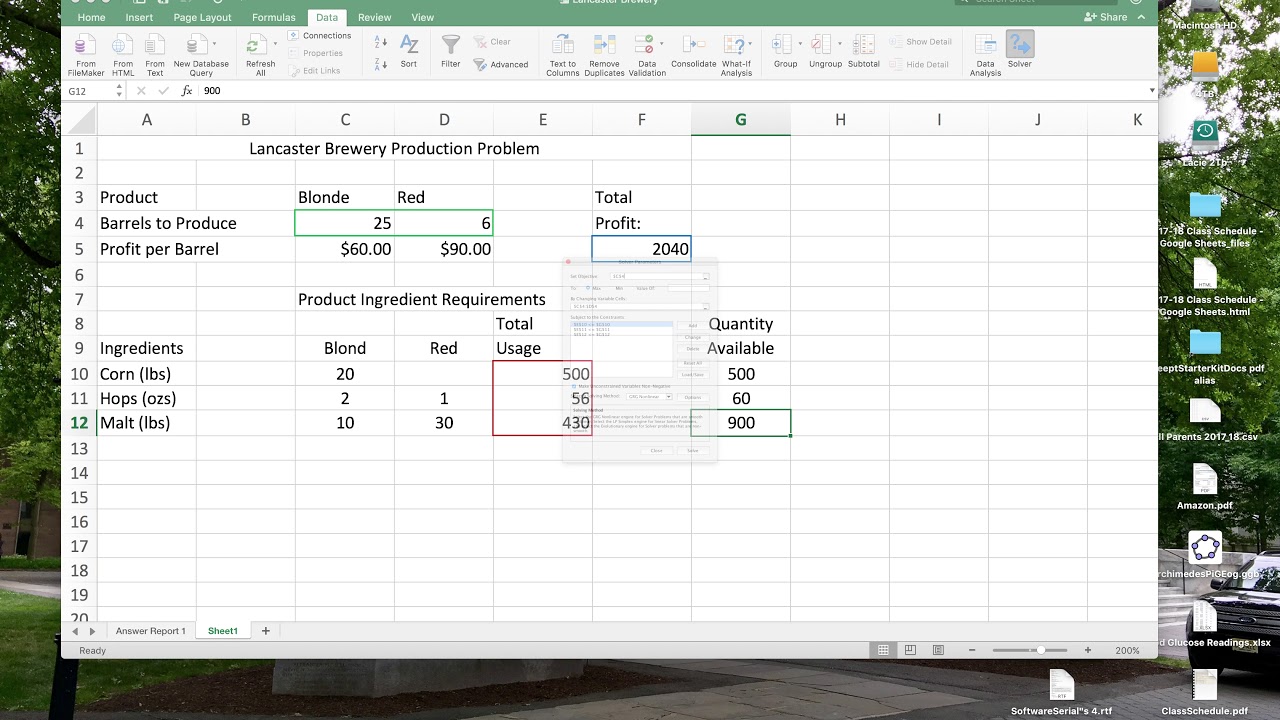Click the Group icon
This screenshot has height=720, width=1280.
tap(785, 52)
